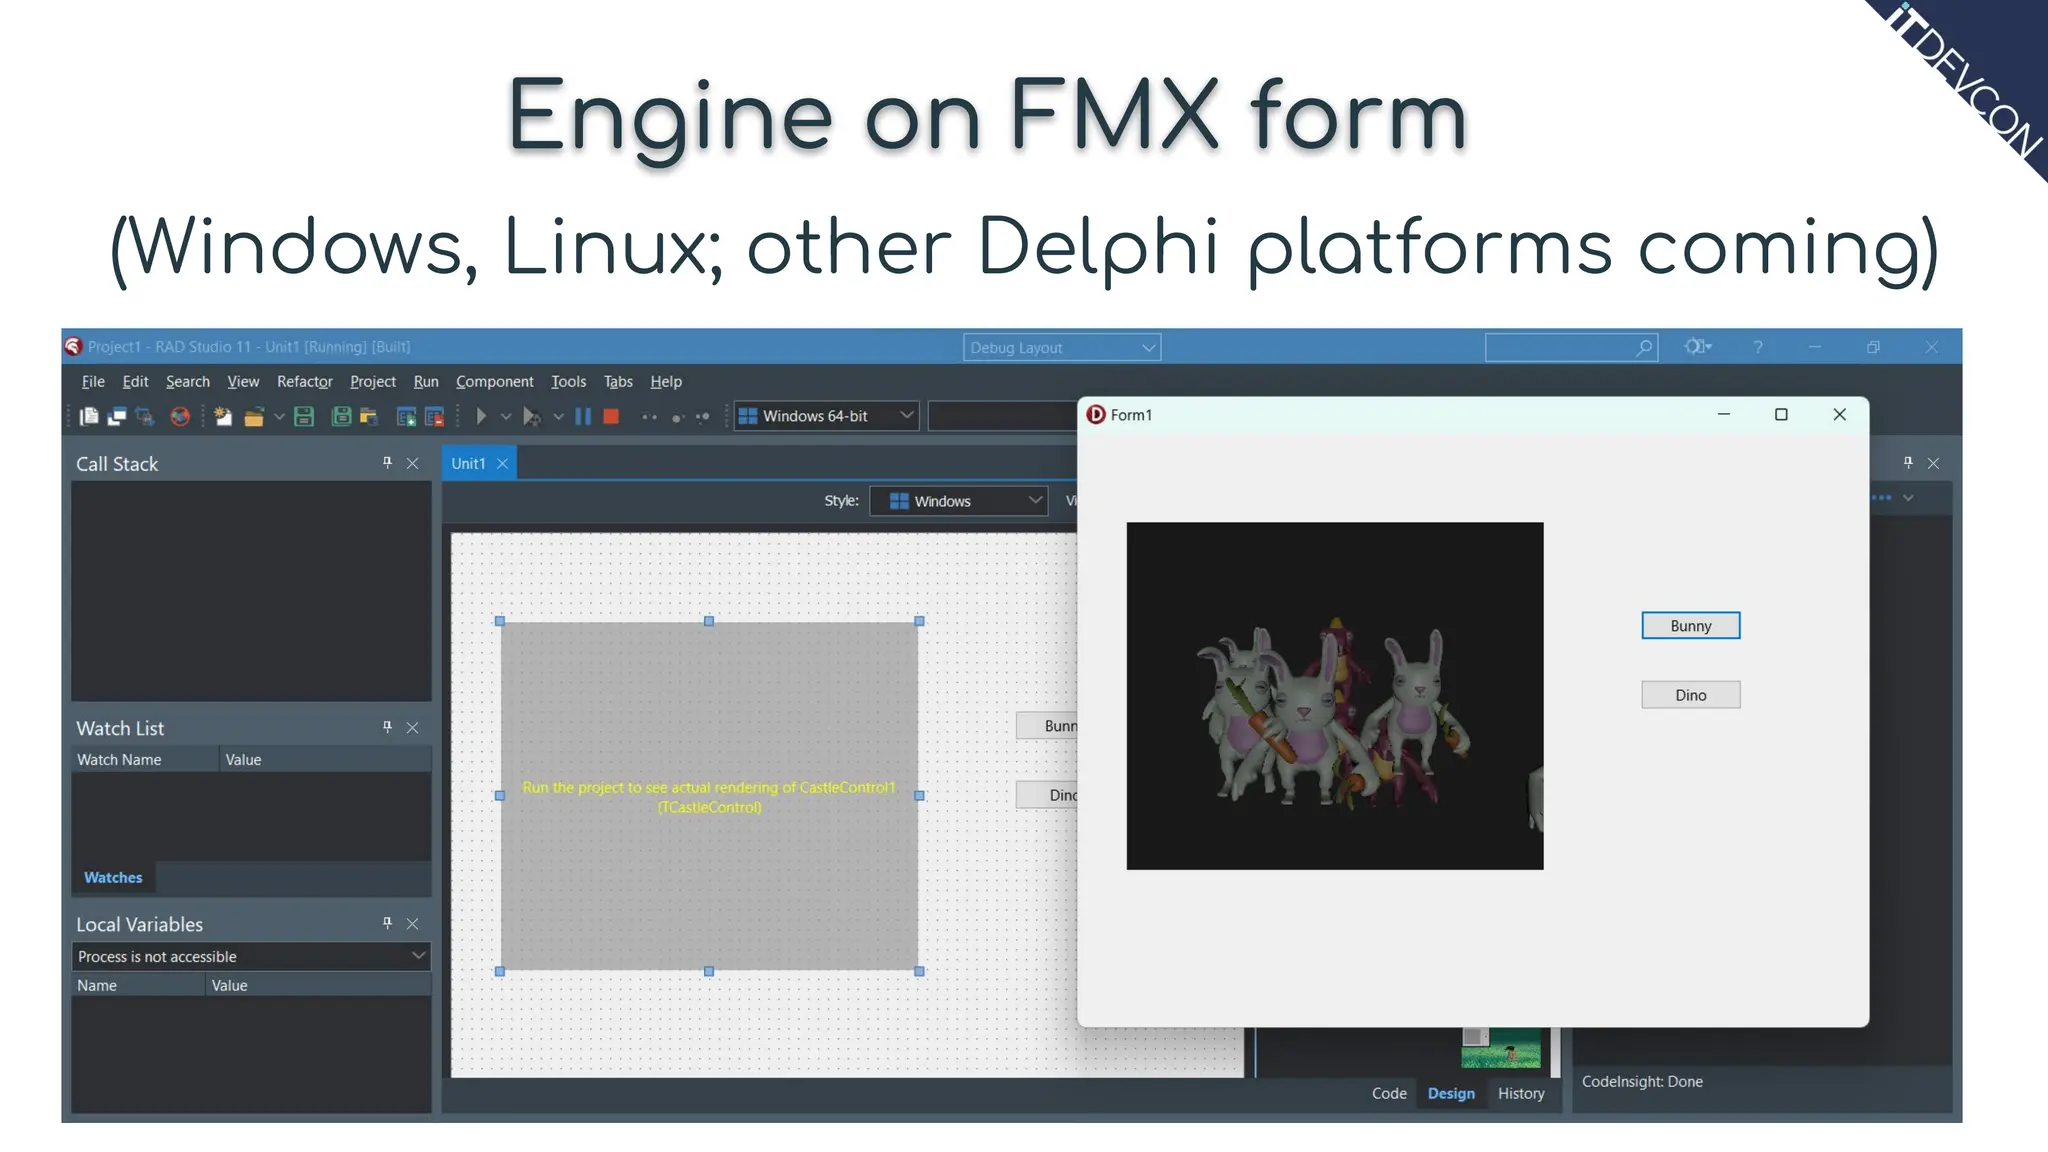Select the Watches tab in Watch List
Screen dimensions: 2048x1152
(113, 877)
